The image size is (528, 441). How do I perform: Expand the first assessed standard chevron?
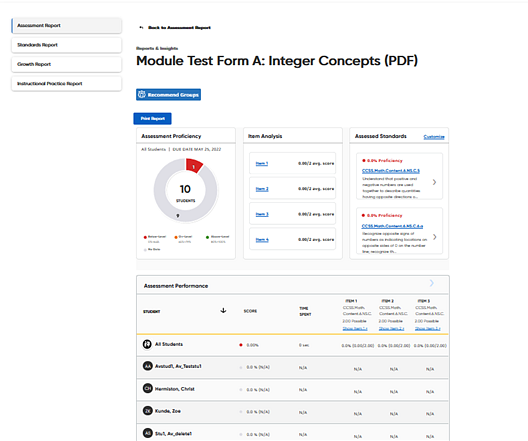point(434,182)
